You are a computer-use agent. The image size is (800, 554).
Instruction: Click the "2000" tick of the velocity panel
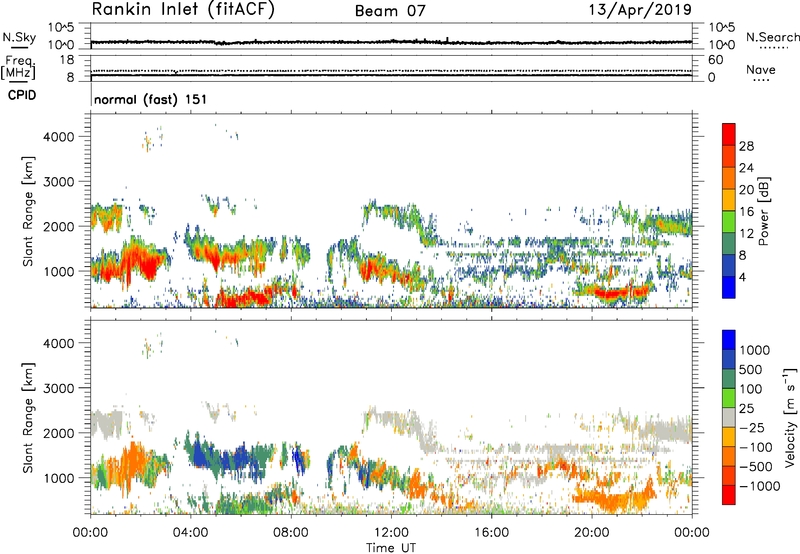(x=59, y=433)
